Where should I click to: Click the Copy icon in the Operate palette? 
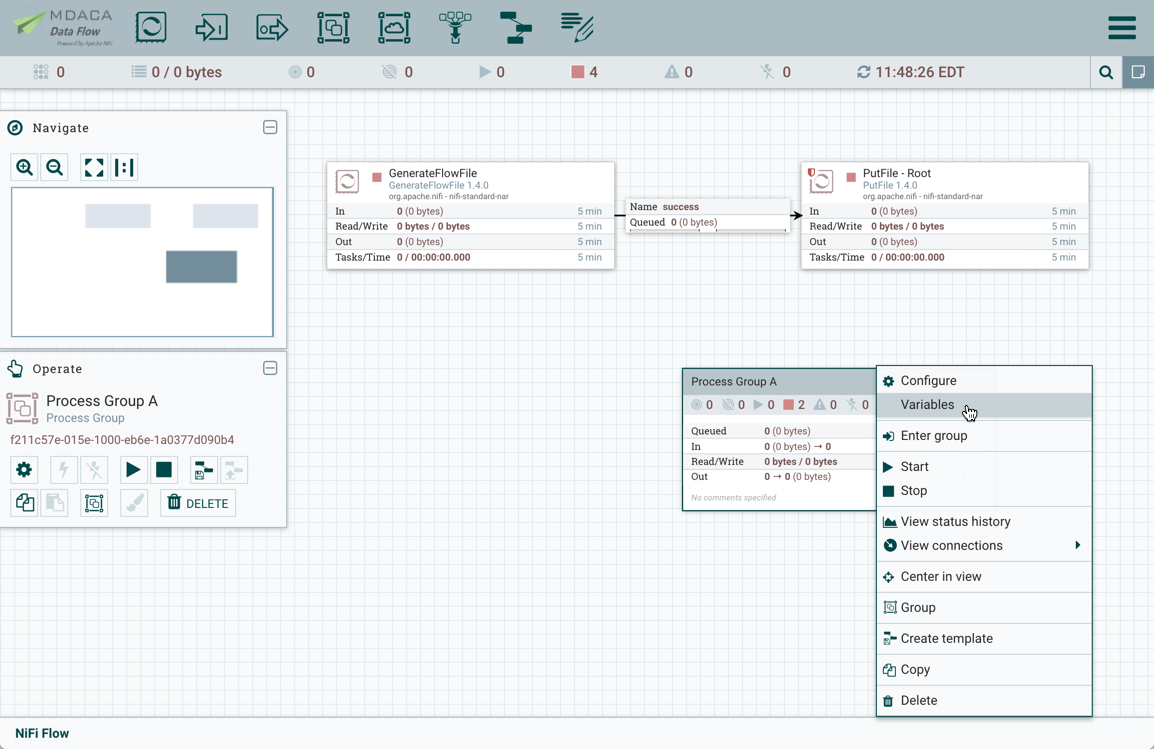click(23, 504)
